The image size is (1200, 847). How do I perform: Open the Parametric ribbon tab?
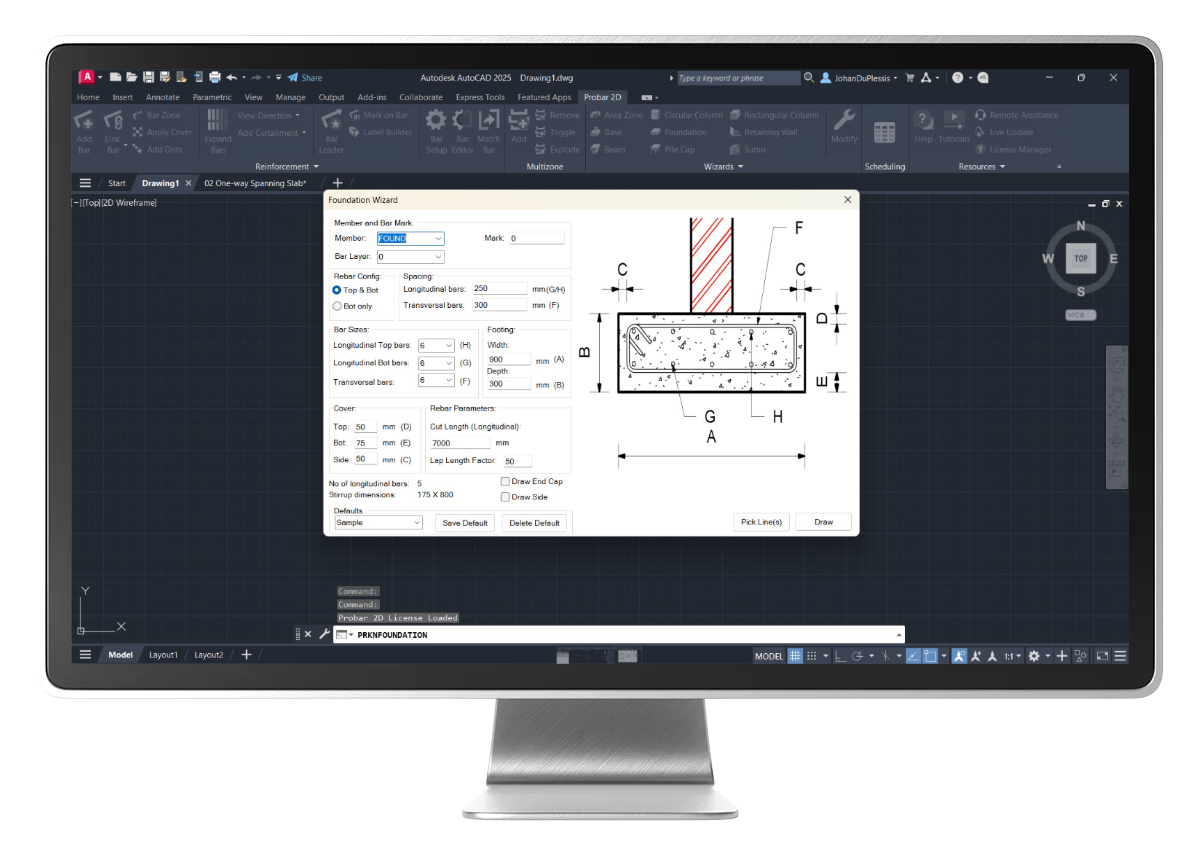coord(212,97)
